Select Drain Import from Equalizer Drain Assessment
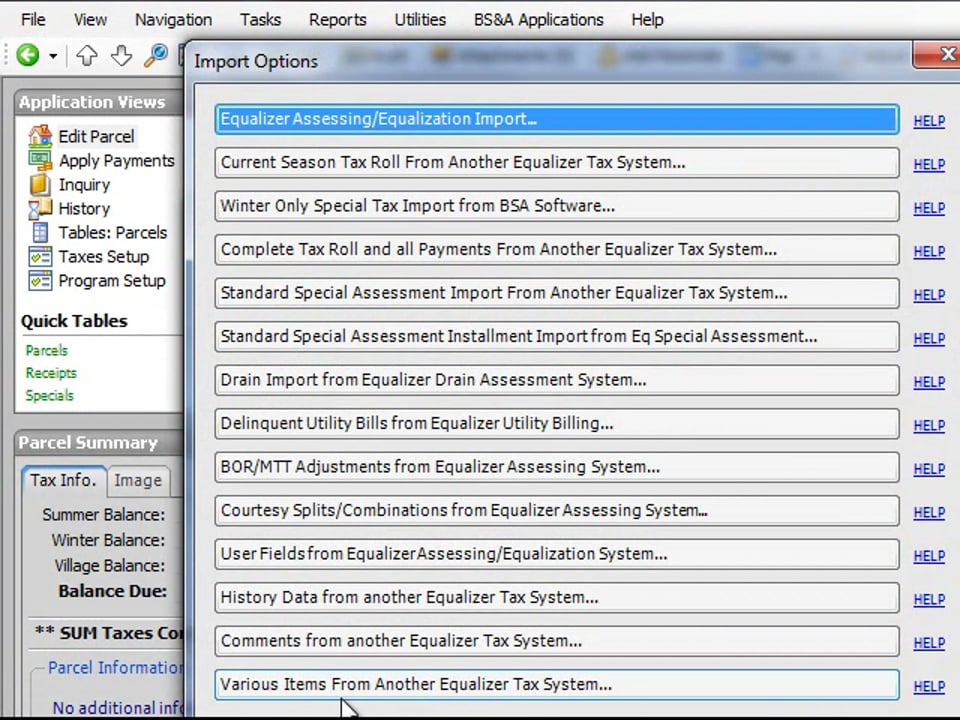 557,380
